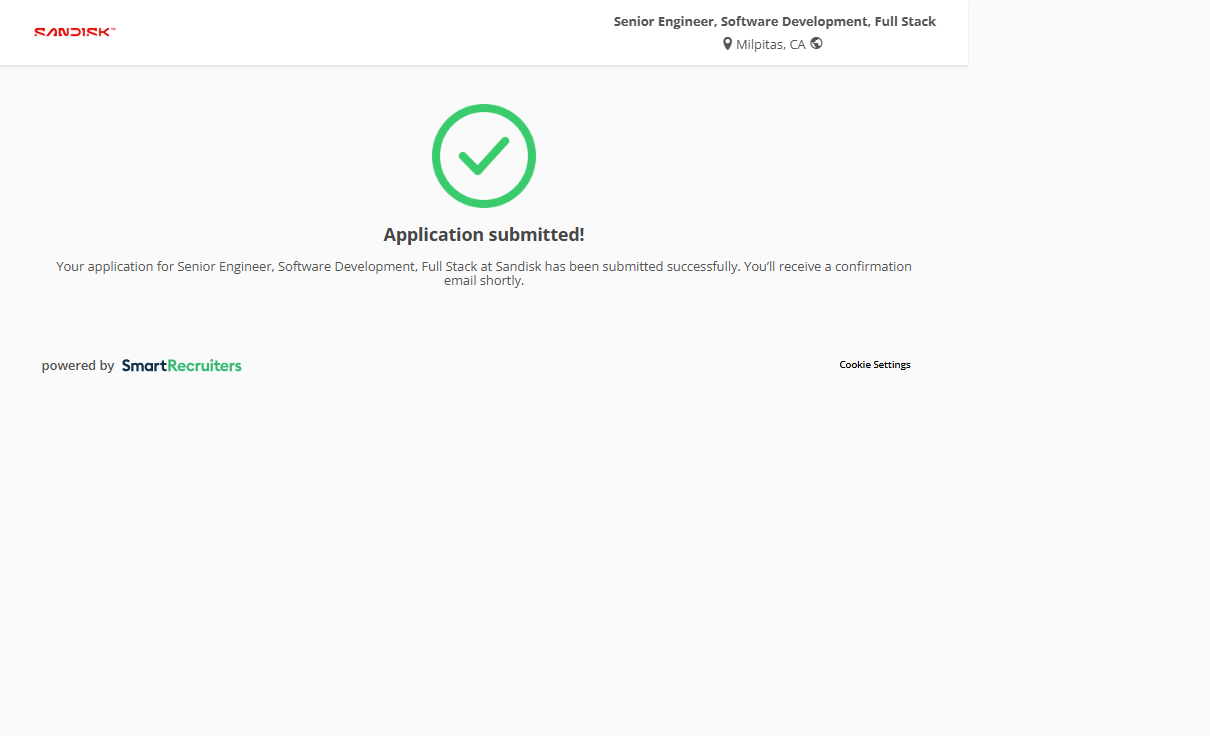Click the word 'Sandisk' in the confirmation message
The image size is (1210, 736).
518,267
